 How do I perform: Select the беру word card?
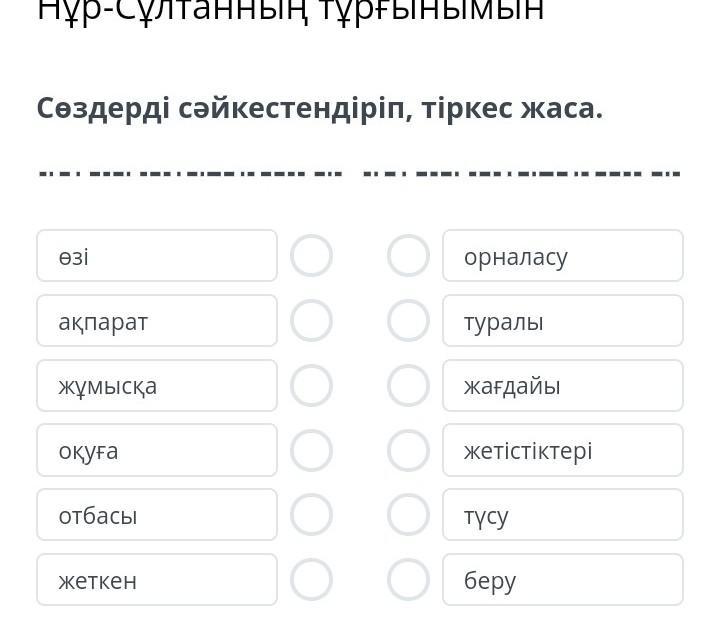(563, 580)
